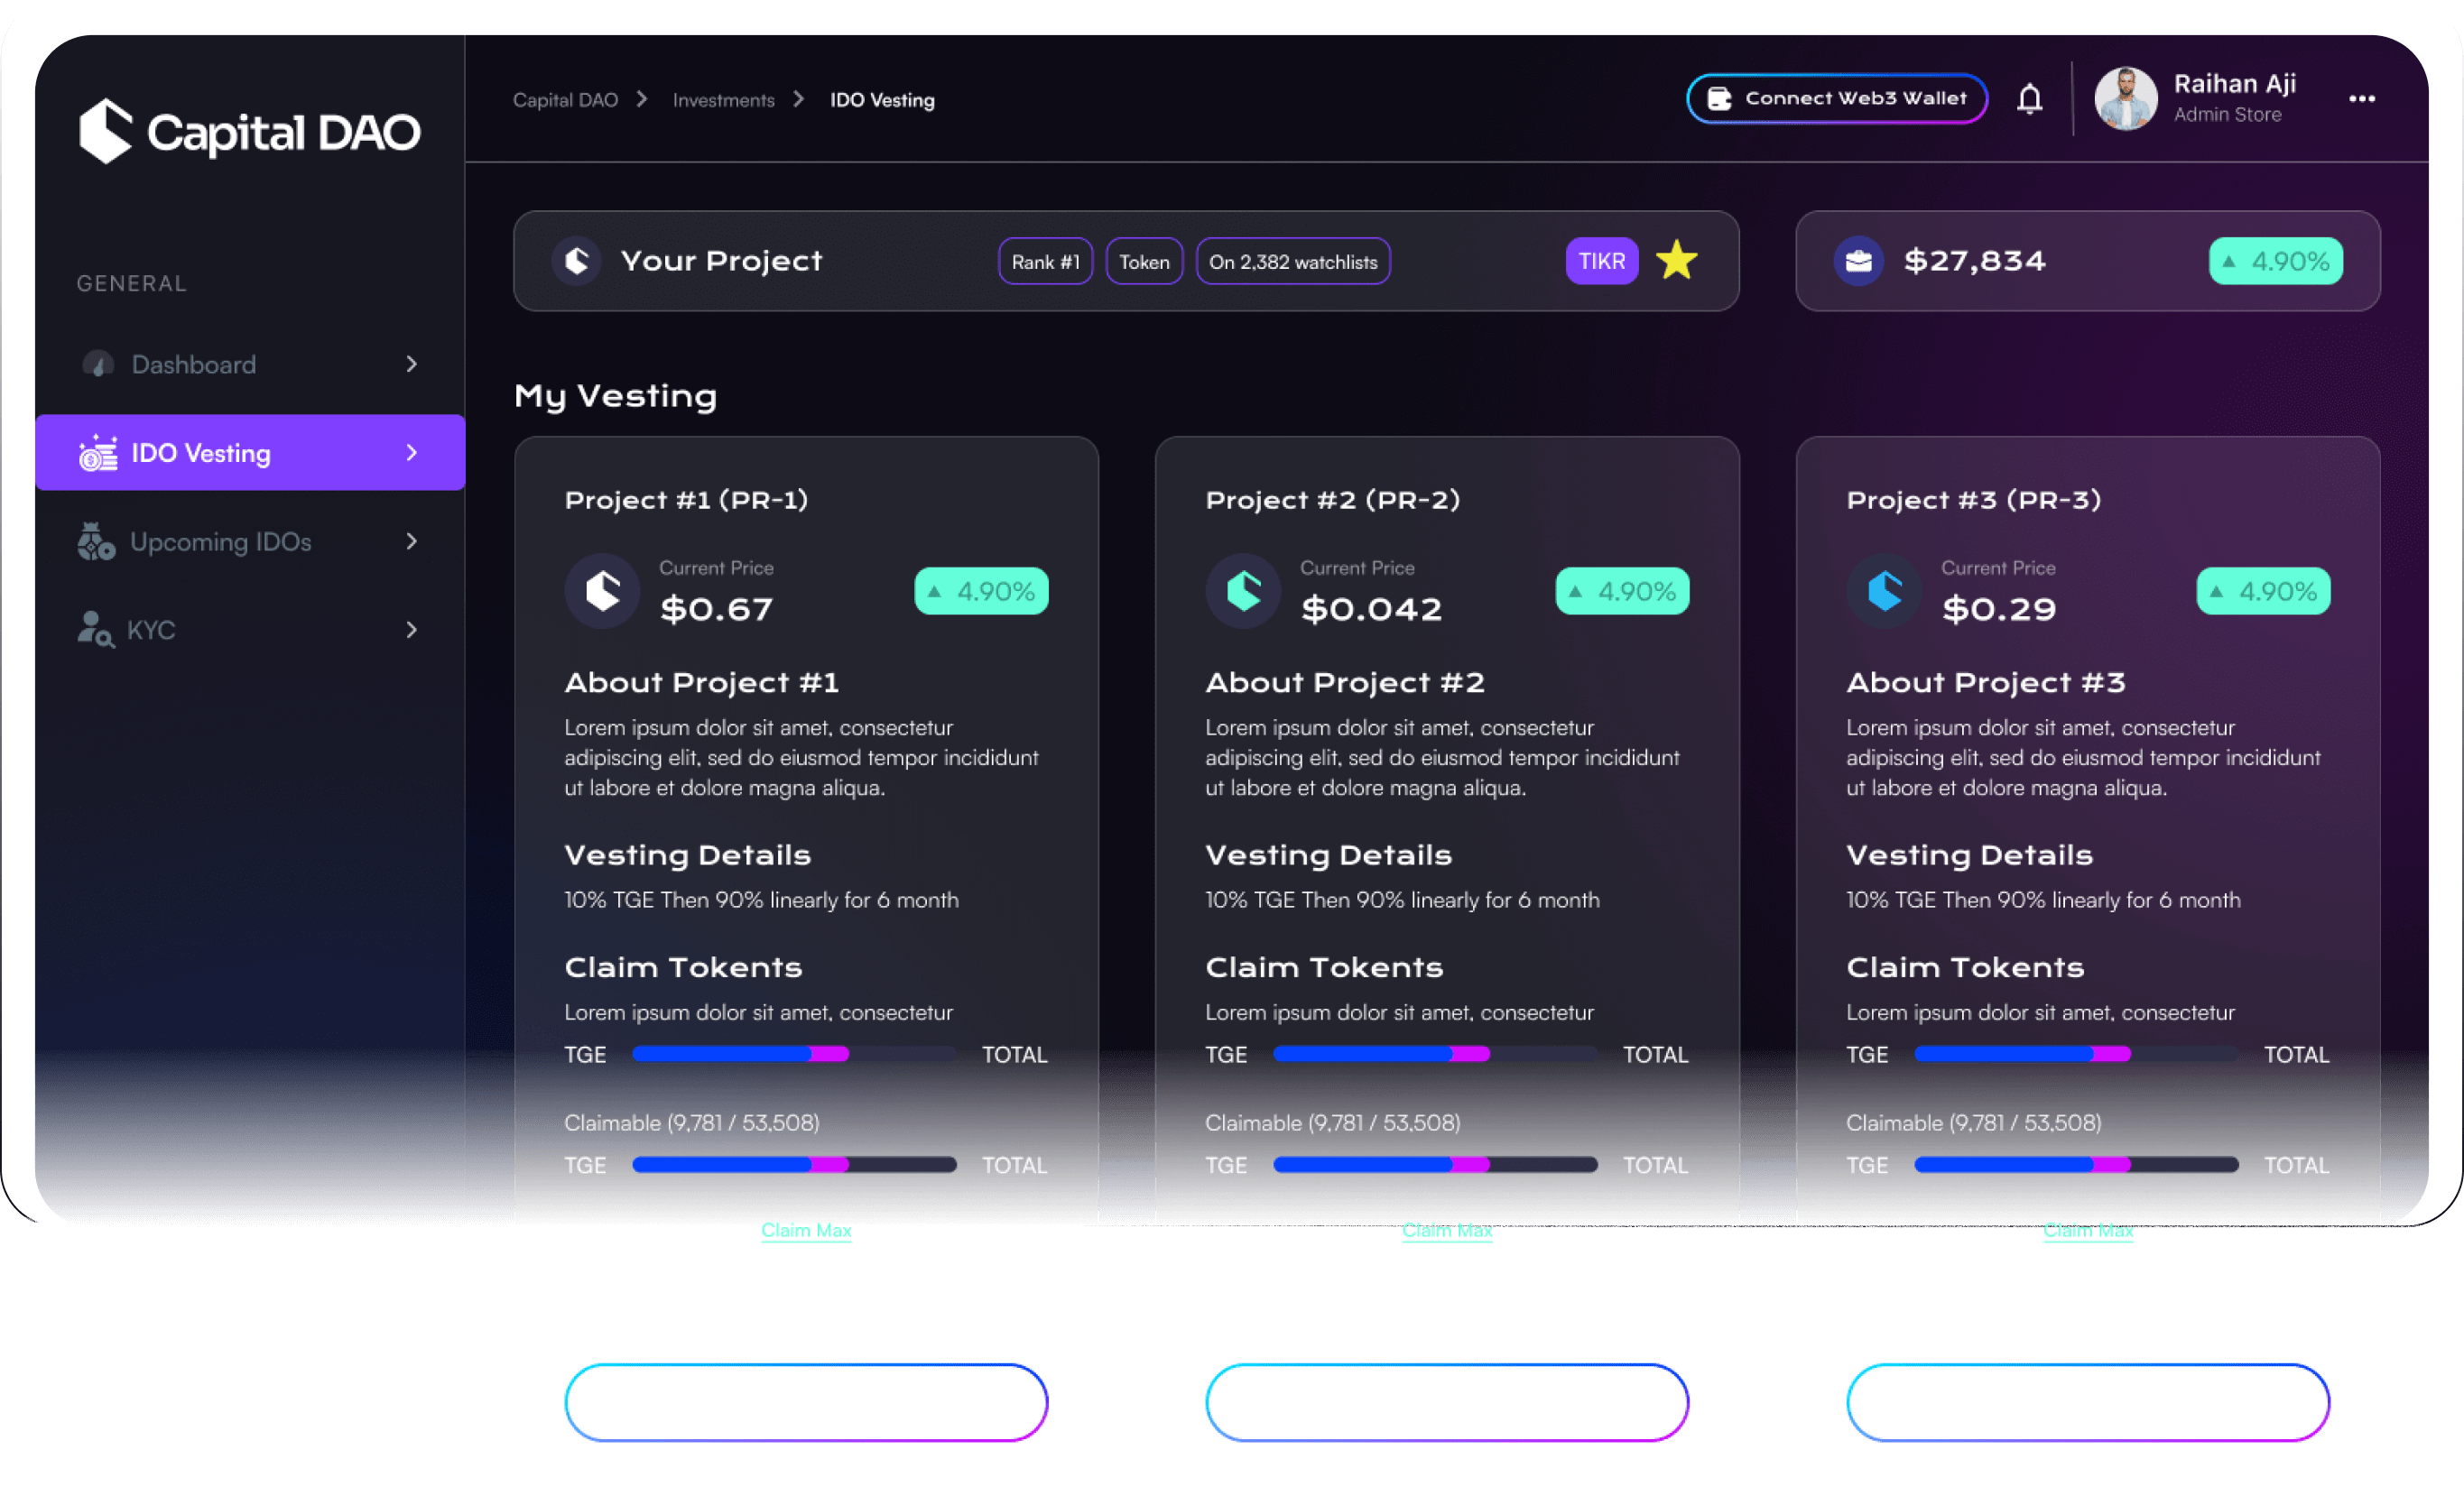
Task: Click the Rank #1 tag
Action: (x=1046, y=262)
